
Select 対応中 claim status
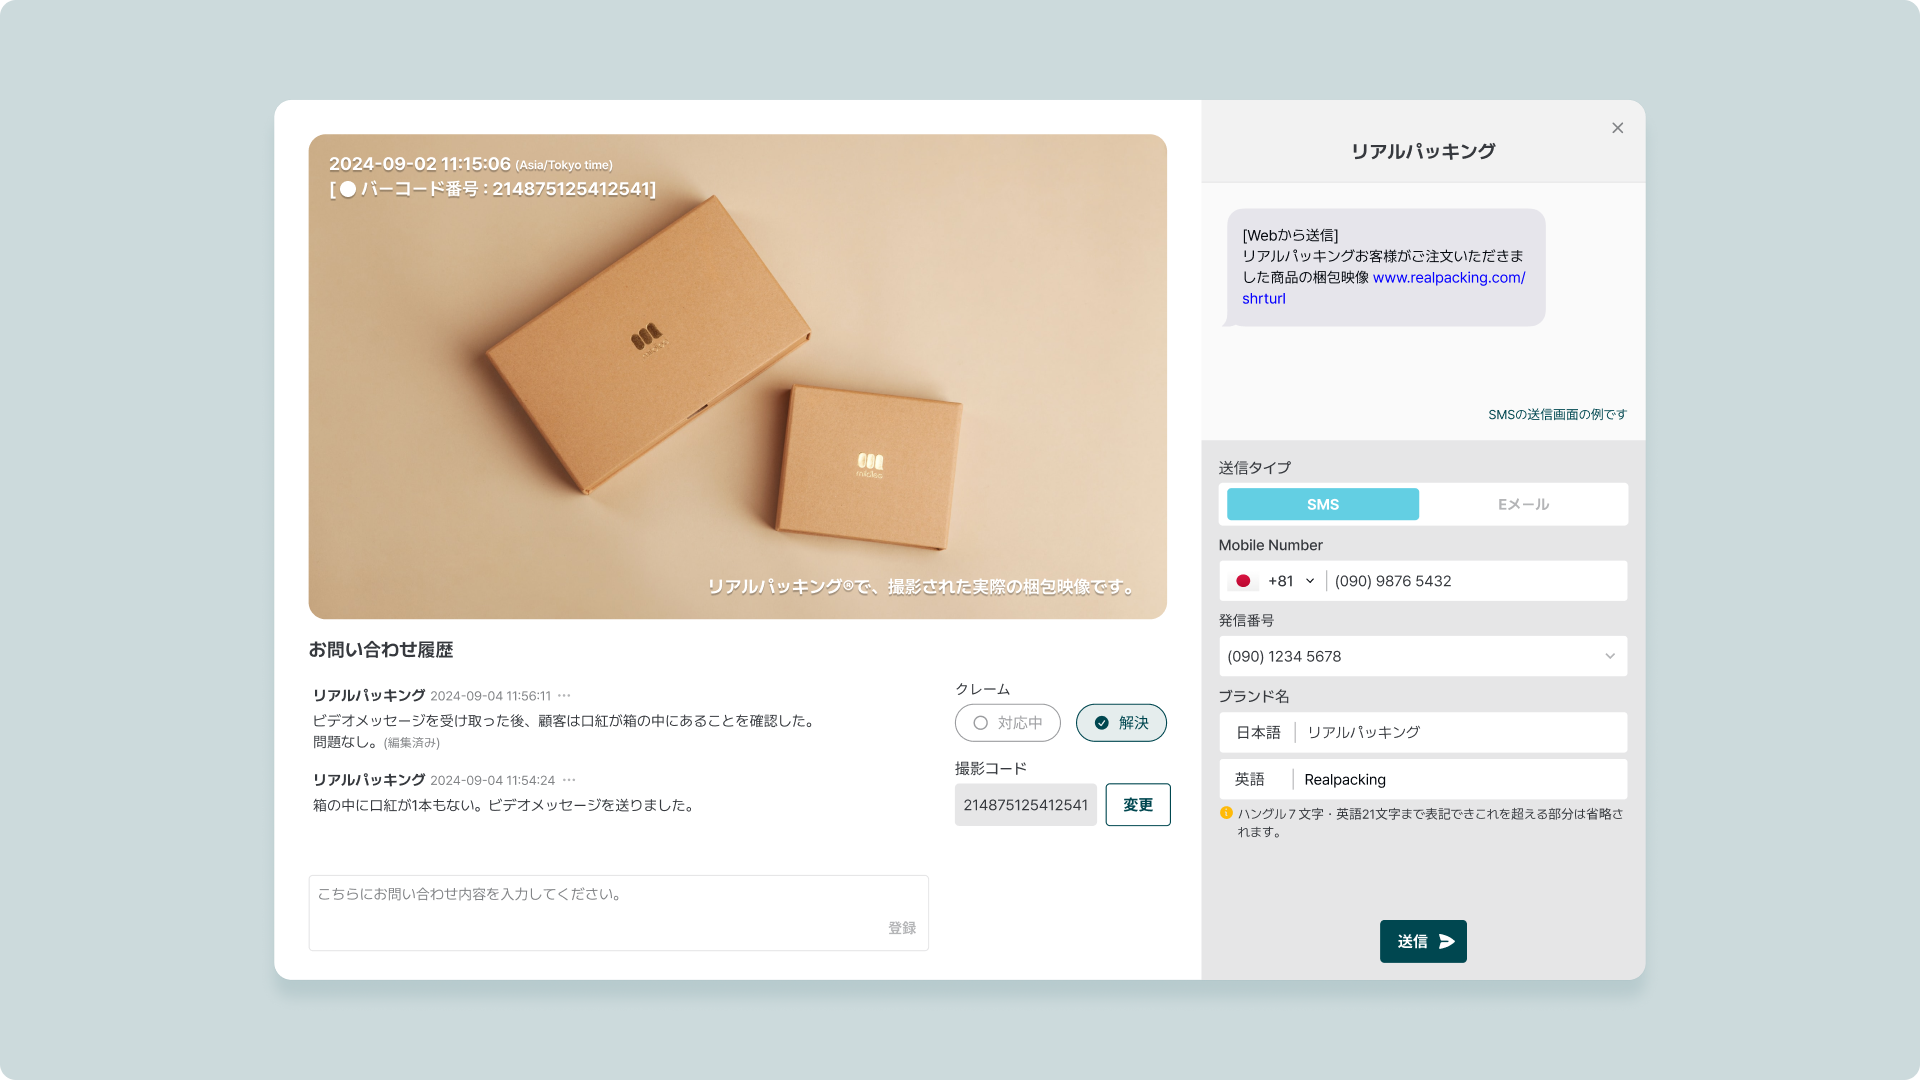tap(1007, 723)
